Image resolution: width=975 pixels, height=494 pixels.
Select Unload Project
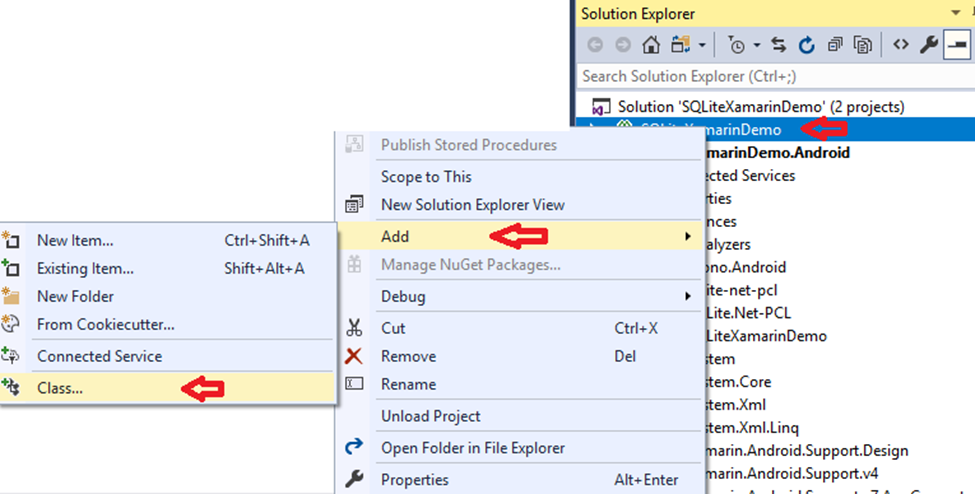(x=520, y=416)
